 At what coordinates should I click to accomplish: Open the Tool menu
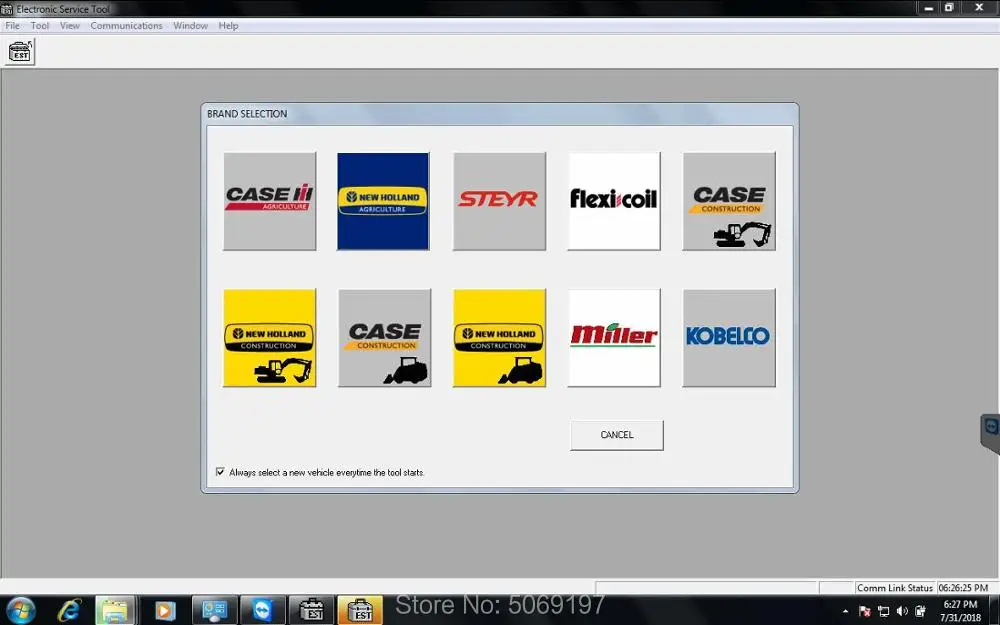point(40,26)
